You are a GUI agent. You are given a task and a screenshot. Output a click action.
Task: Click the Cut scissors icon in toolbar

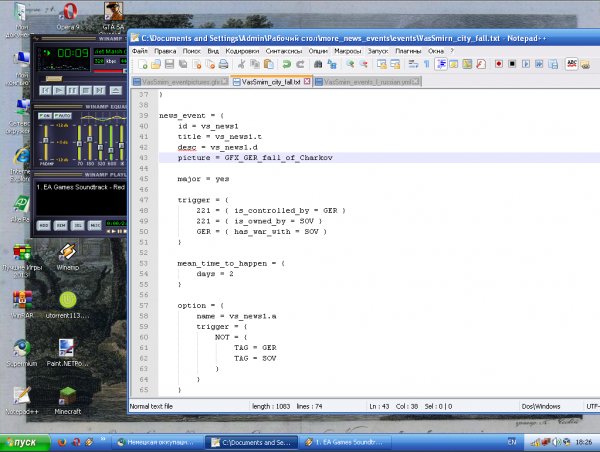pyautogui.click(x=240, y=63)
